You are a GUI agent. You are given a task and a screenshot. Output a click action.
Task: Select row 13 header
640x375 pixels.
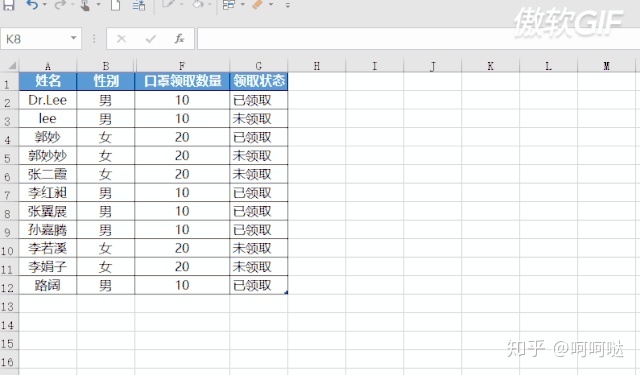click(9, 304)
